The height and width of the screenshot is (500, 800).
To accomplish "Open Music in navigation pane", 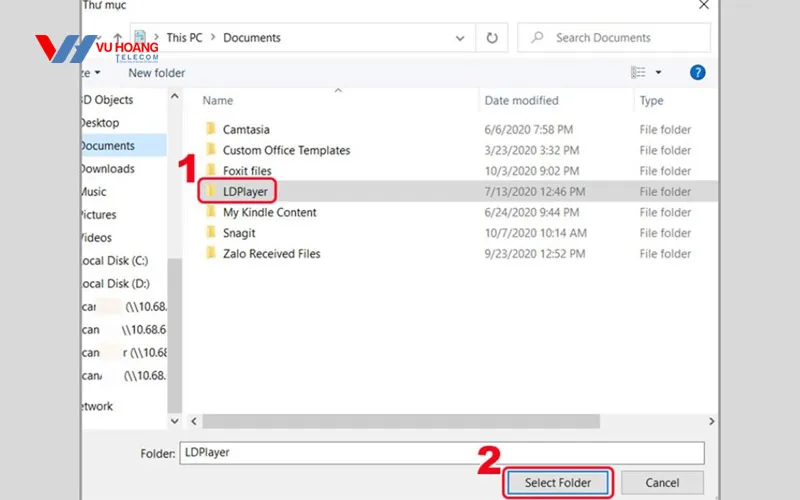I will (x=94, y=192).
